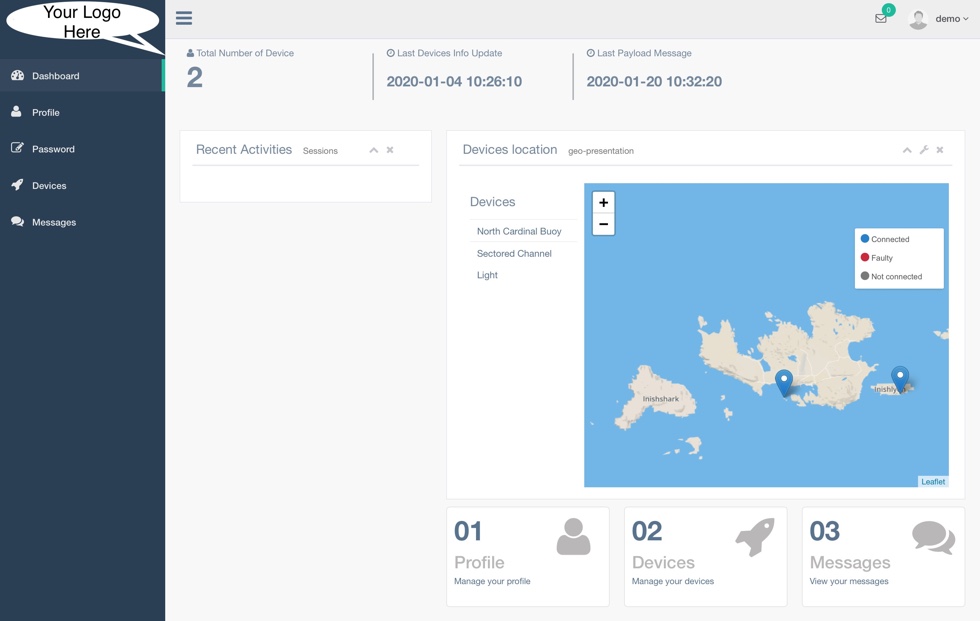Select North Cardinal Buoy device
Image resolution: width=980 pixels, height=621 pixels.
point(519,231)
